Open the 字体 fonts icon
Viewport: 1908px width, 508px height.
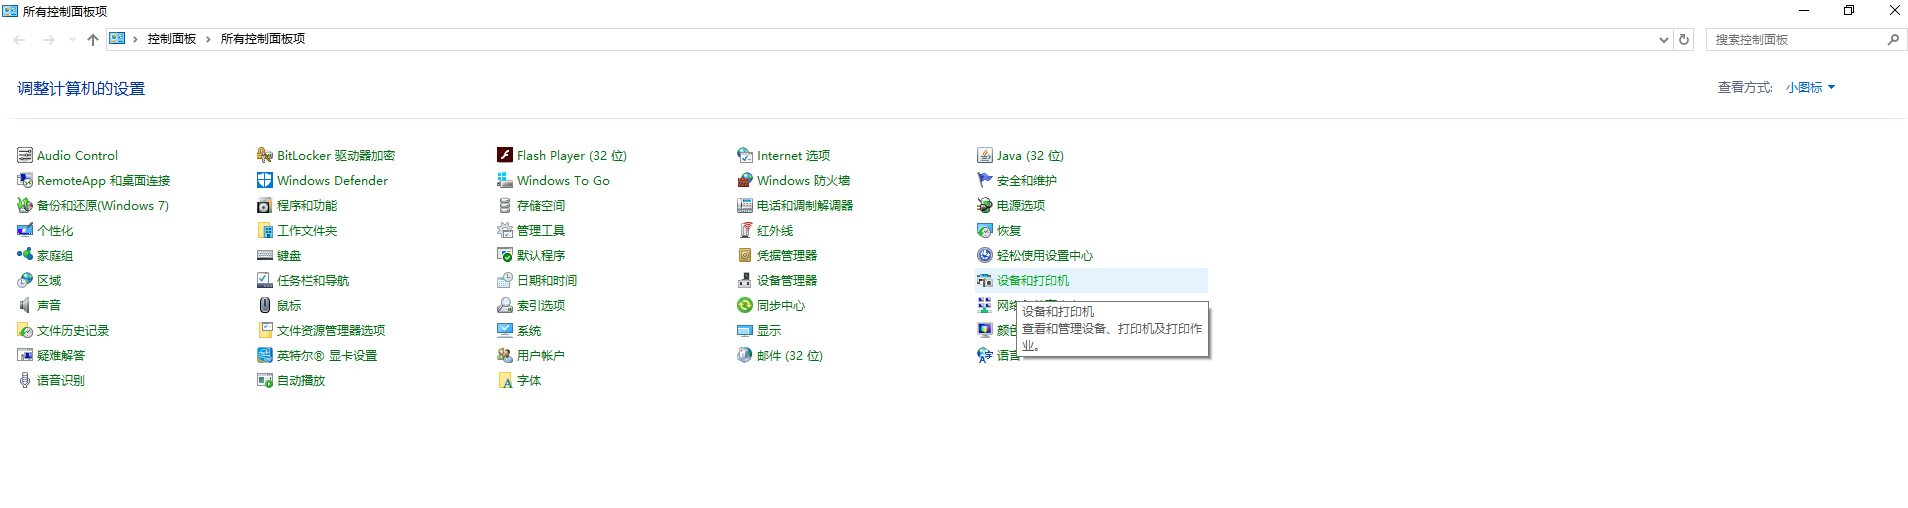click(x=505, y=380)
